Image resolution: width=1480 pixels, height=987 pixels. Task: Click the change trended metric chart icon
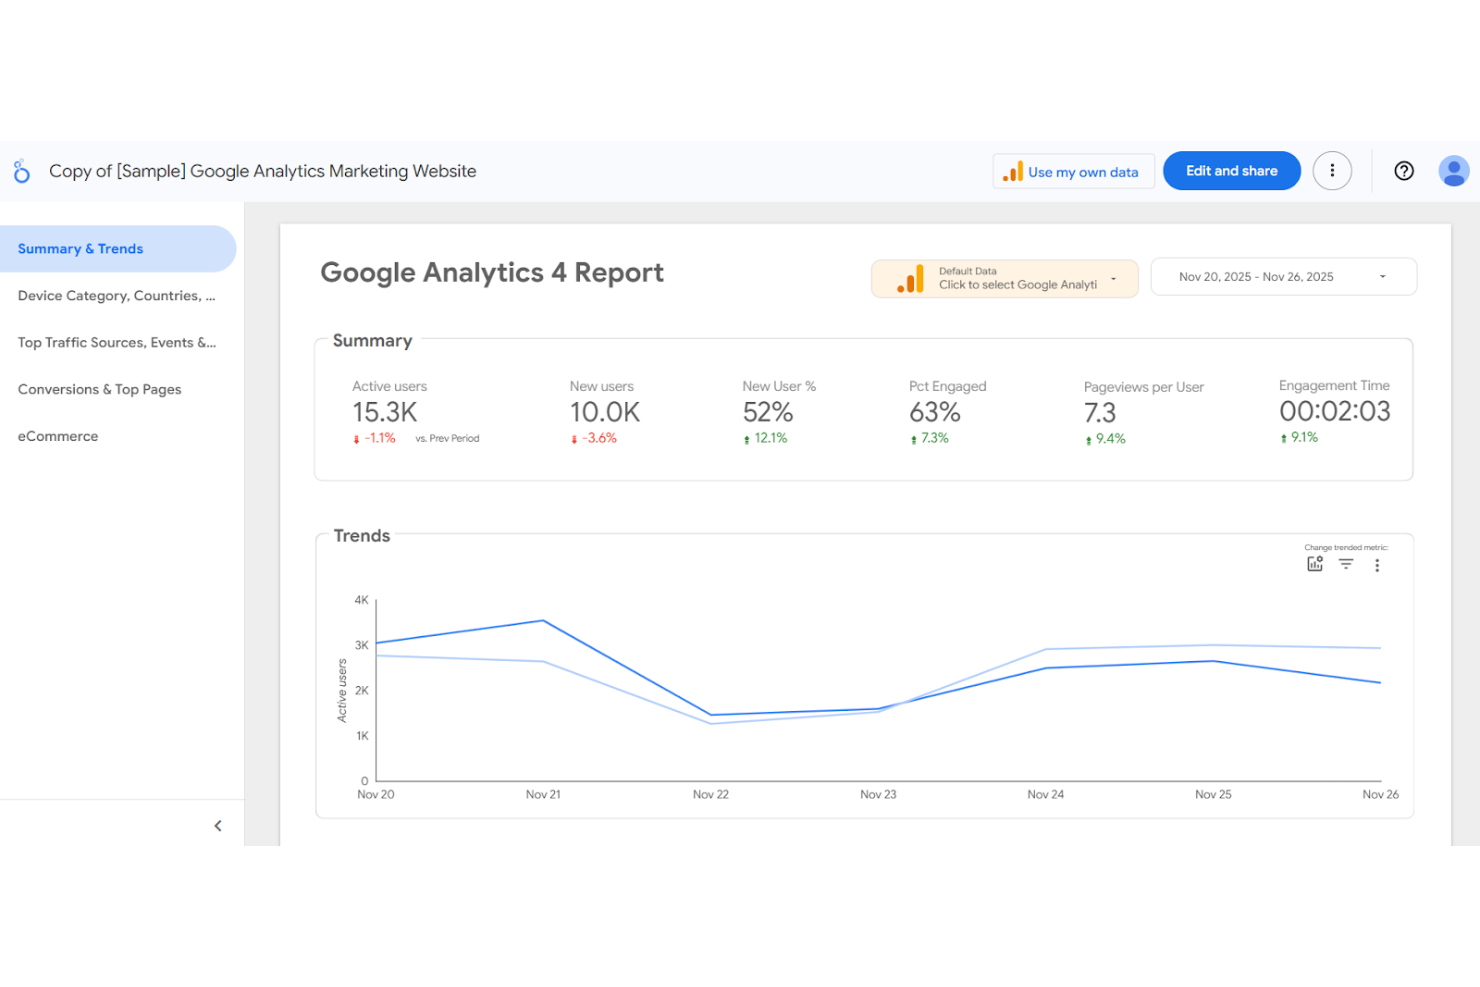[x=1315, y=564]
